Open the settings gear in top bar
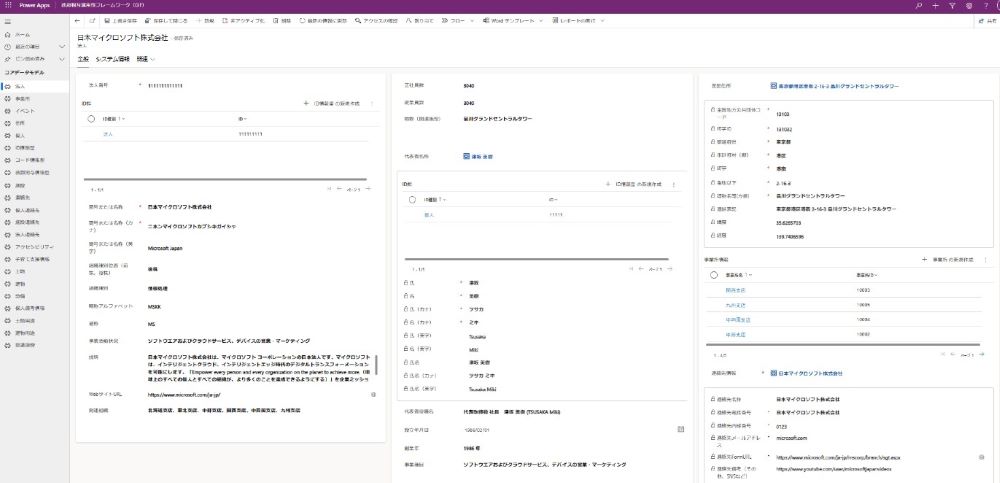The height and width of the screenshot is (483, 1000). click(x=969, y=4)
